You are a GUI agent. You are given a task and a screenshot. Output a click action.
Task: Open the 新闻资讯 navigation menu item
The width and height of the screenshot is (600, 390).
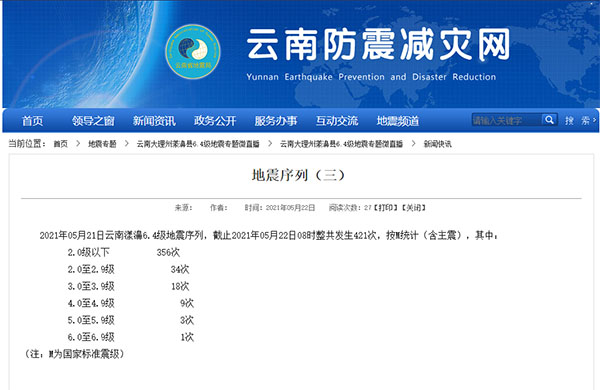coord(154,121)
